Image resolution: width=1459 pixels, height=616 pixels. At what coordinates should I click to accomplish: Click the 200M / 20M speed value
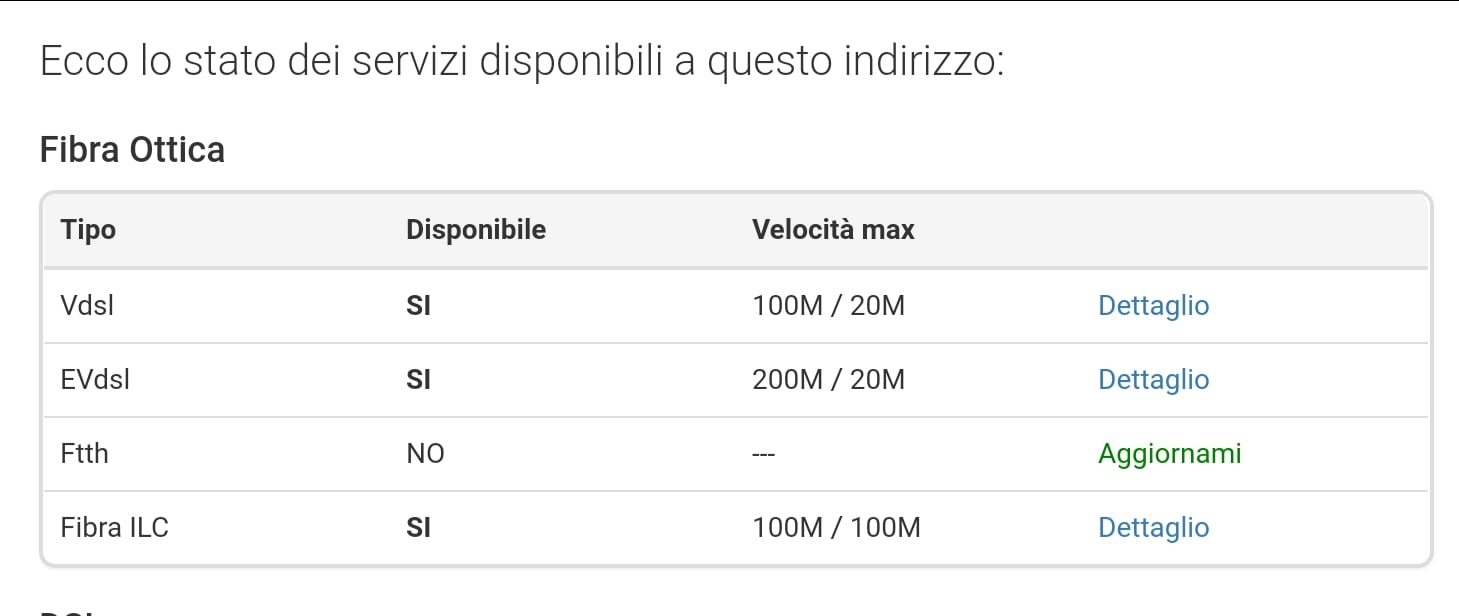coord(828,380)
